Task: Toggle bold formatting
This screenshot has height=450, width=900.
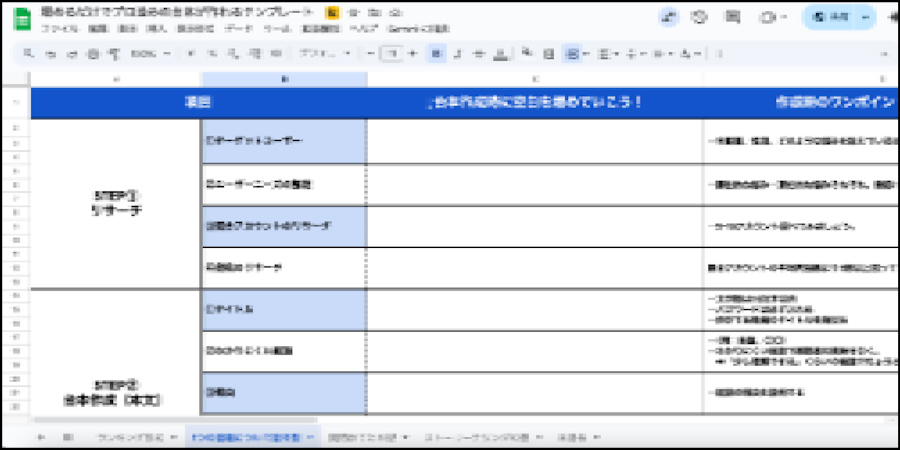Action: point(436,53)
